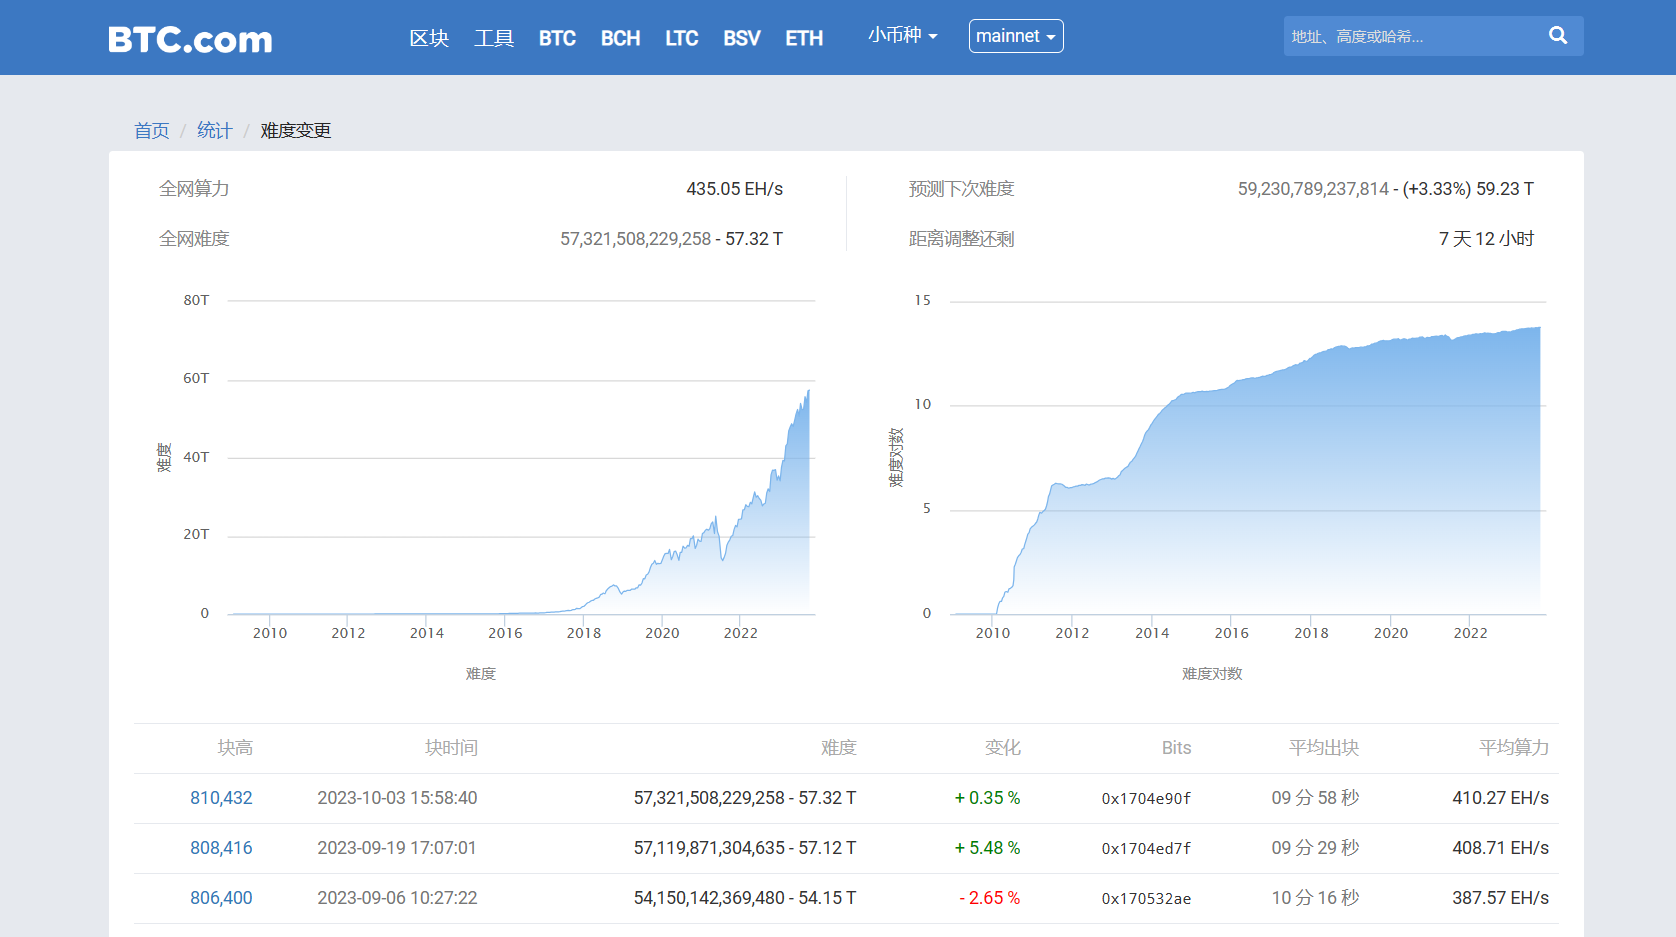Select the block time 09 分 58 秒
The width and height of the screenshot is (1676, 937).
[x=1315, y=798]
